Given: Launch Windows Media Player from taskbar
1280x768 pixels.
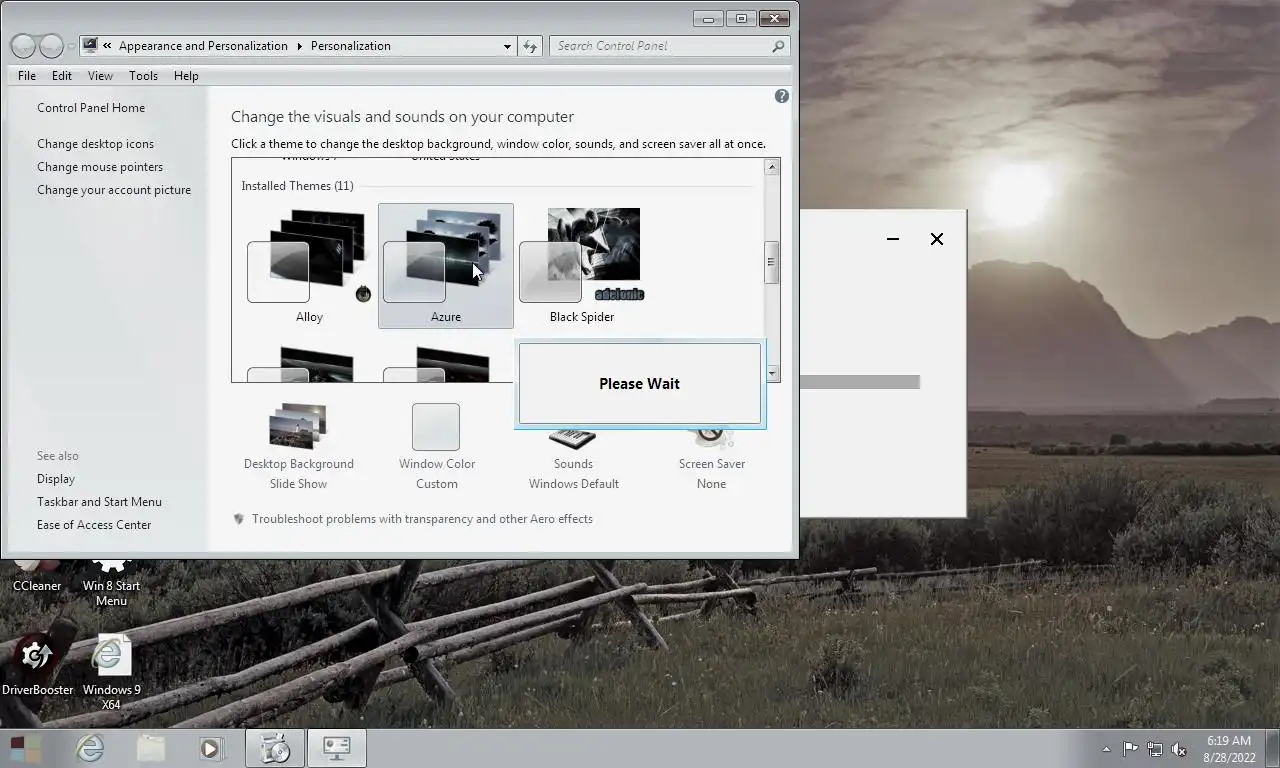Looking at the screenshot, I should point(210,748).
